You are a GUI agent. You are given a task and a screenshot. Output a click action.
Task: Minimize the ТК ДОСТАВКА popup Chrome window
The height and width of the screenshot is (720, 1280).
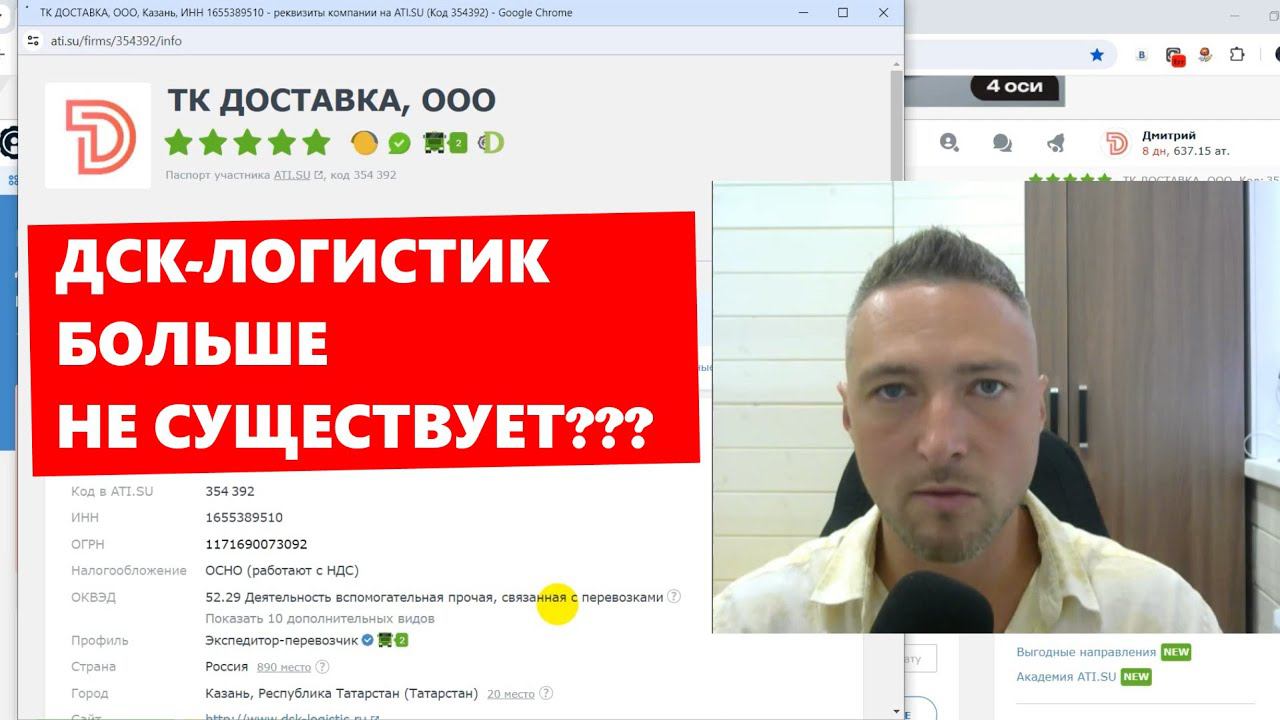pyautogui.click(x=801, y=13)
